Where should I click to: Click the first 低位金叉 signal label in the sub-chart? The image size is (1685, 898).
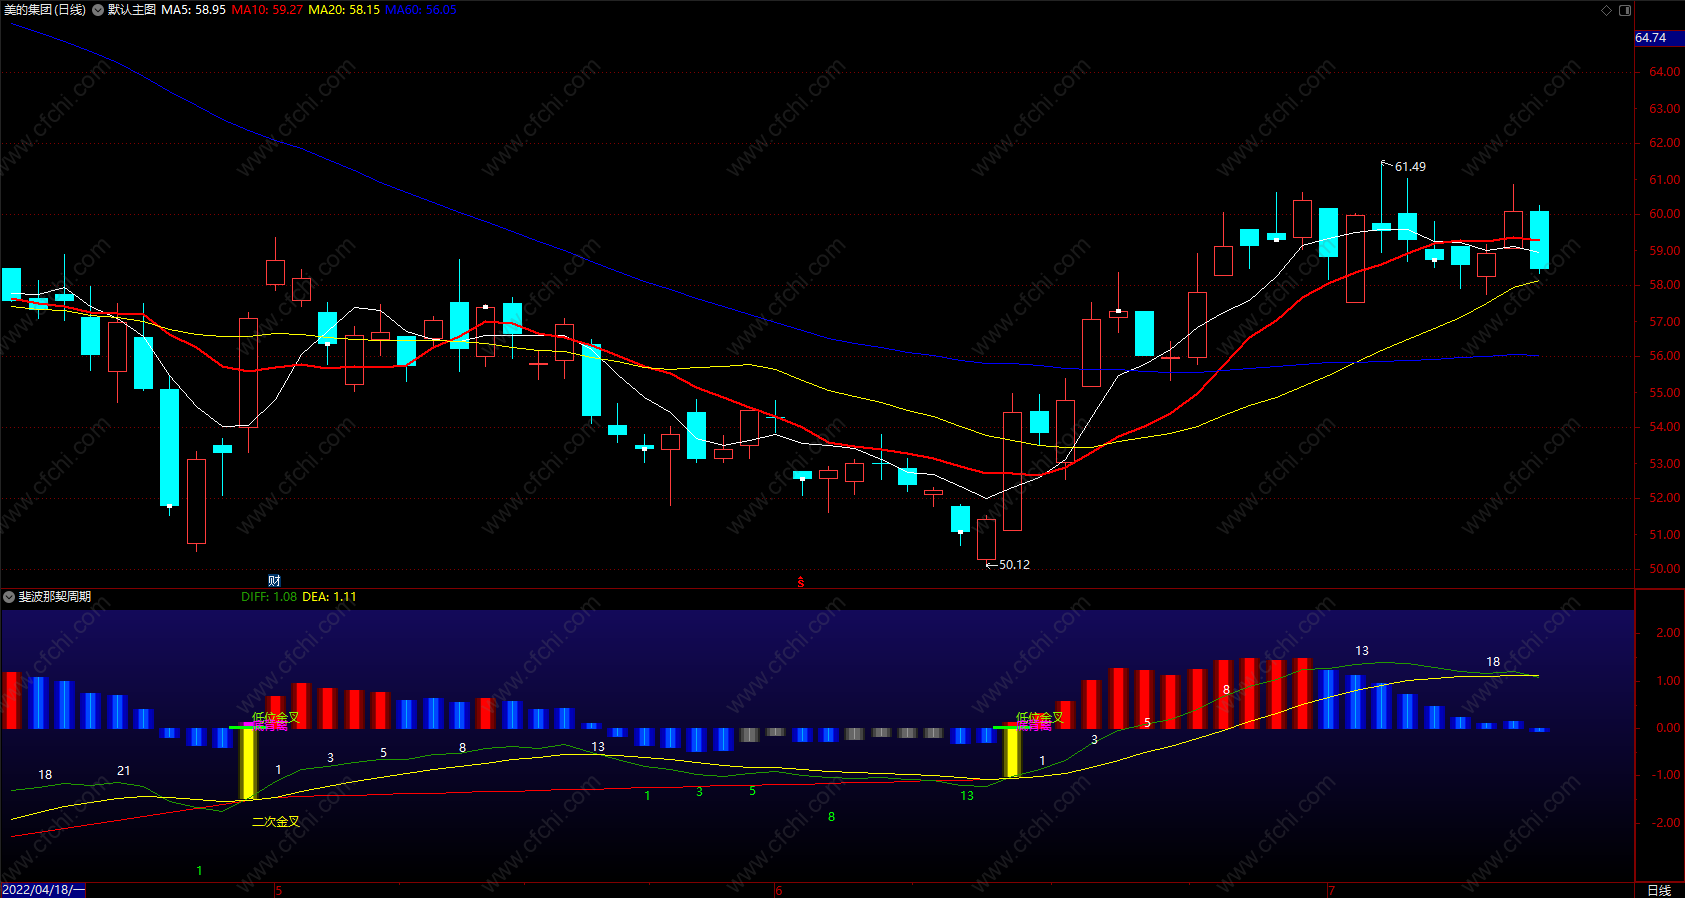[x=276, y=718]
